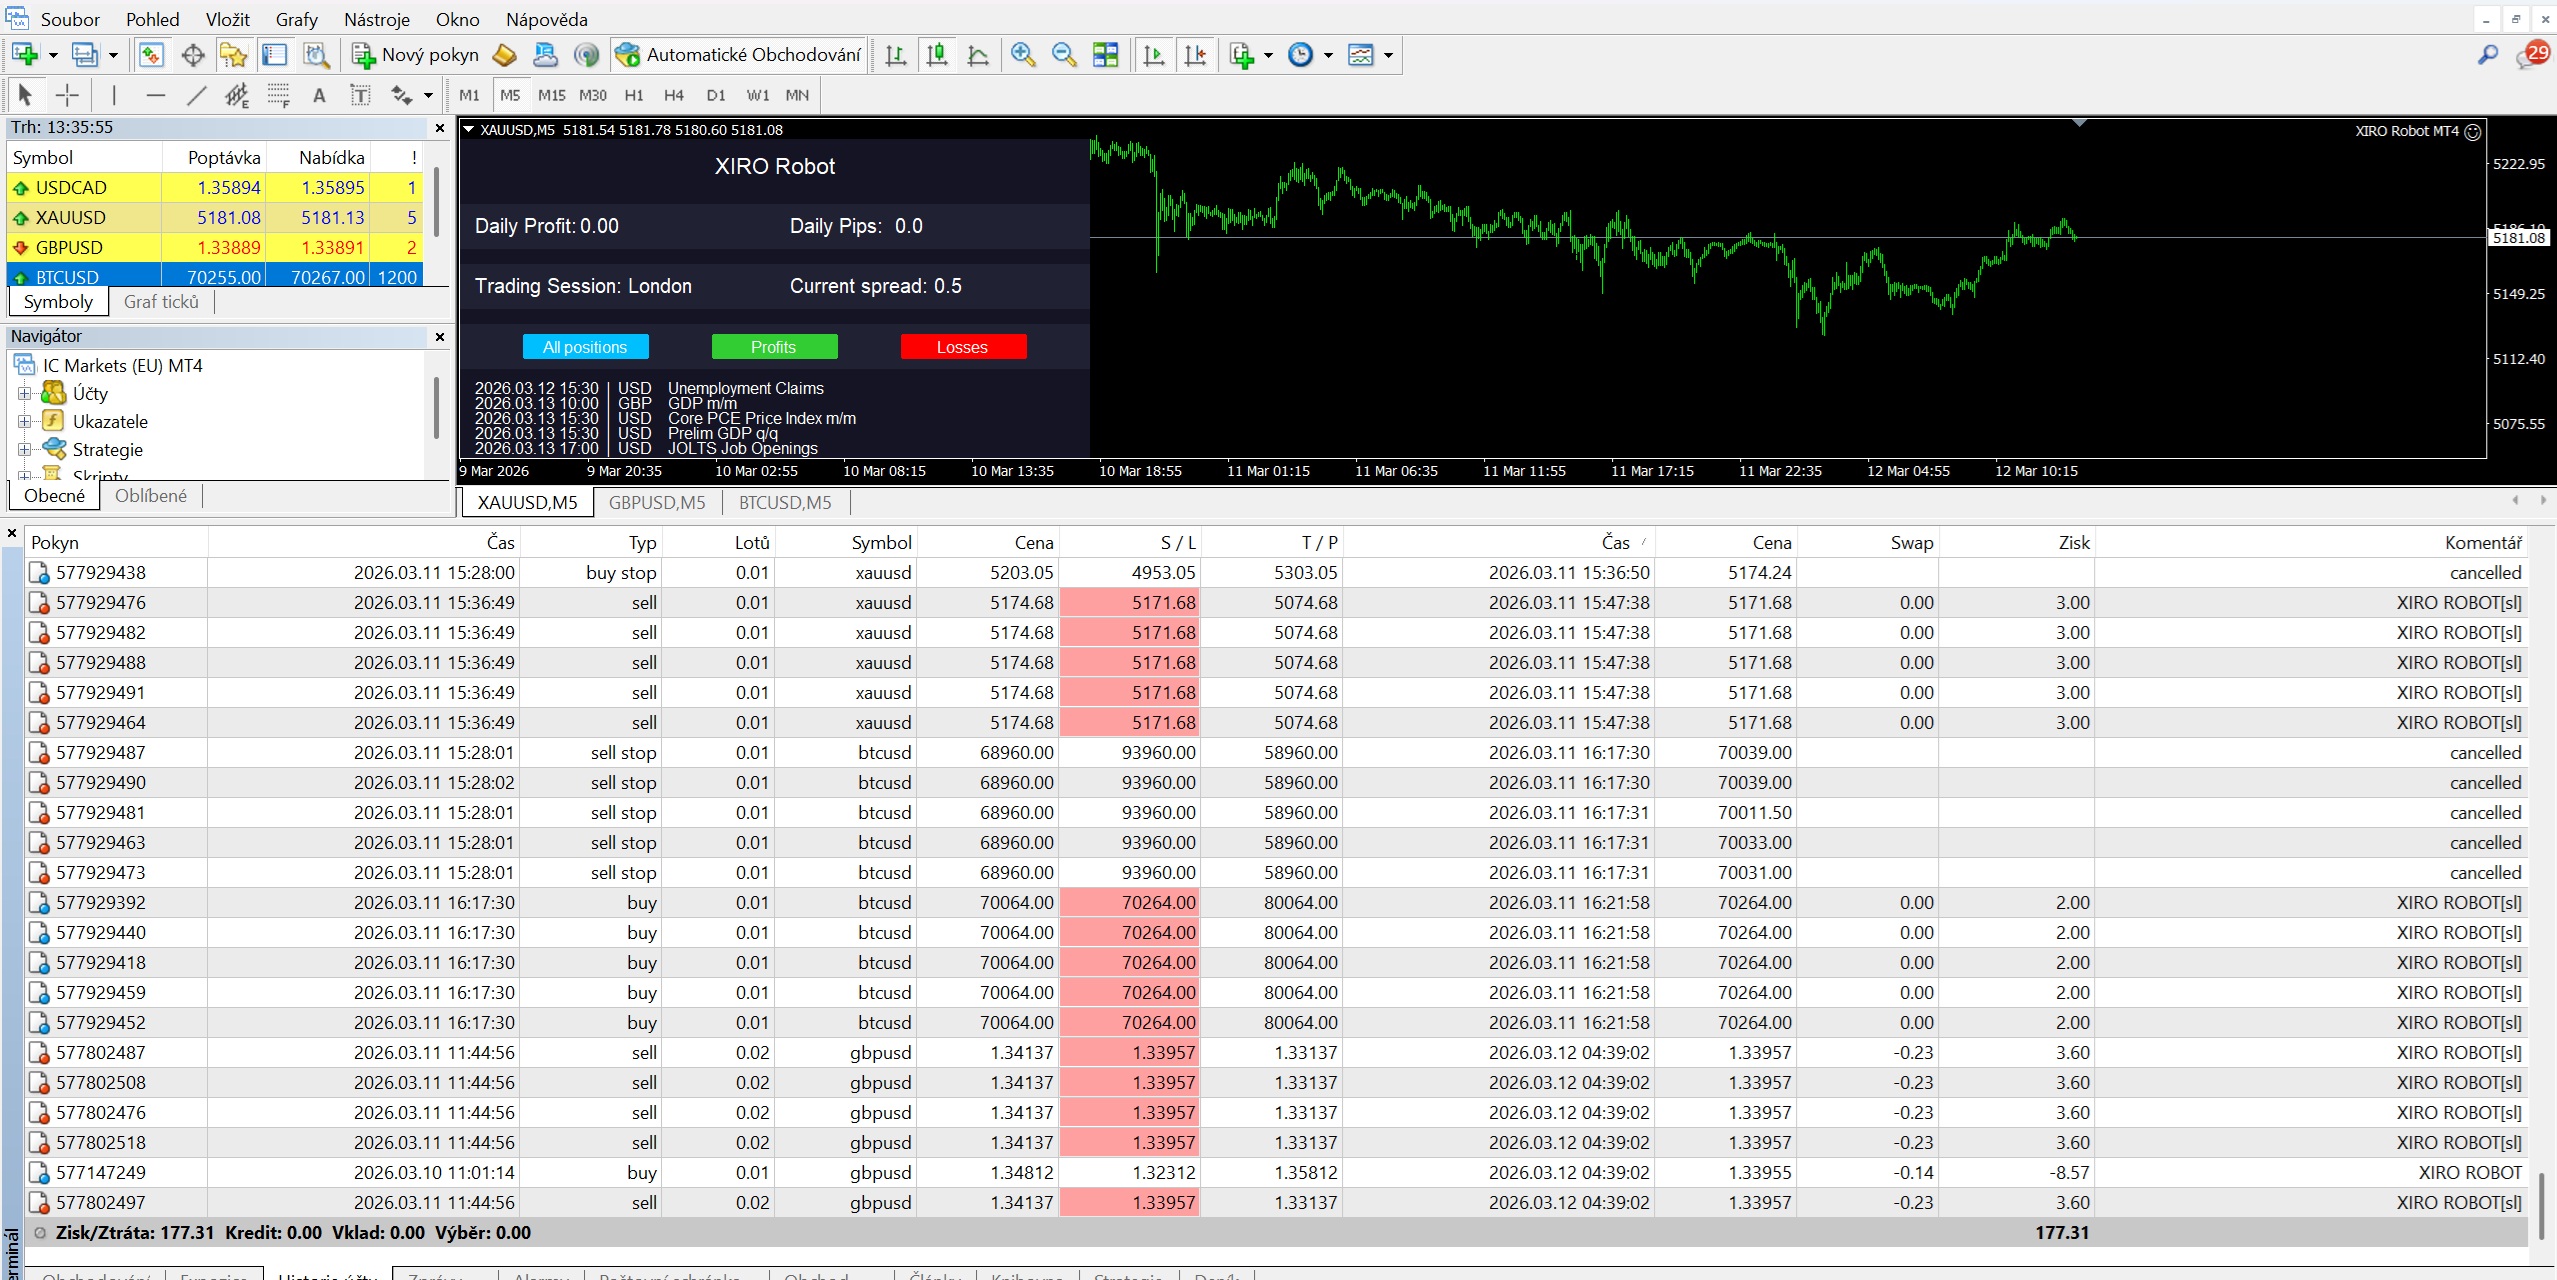2557x1280 pixels.
Task: Expand the Strategie tree node
Action: [25, 449]
